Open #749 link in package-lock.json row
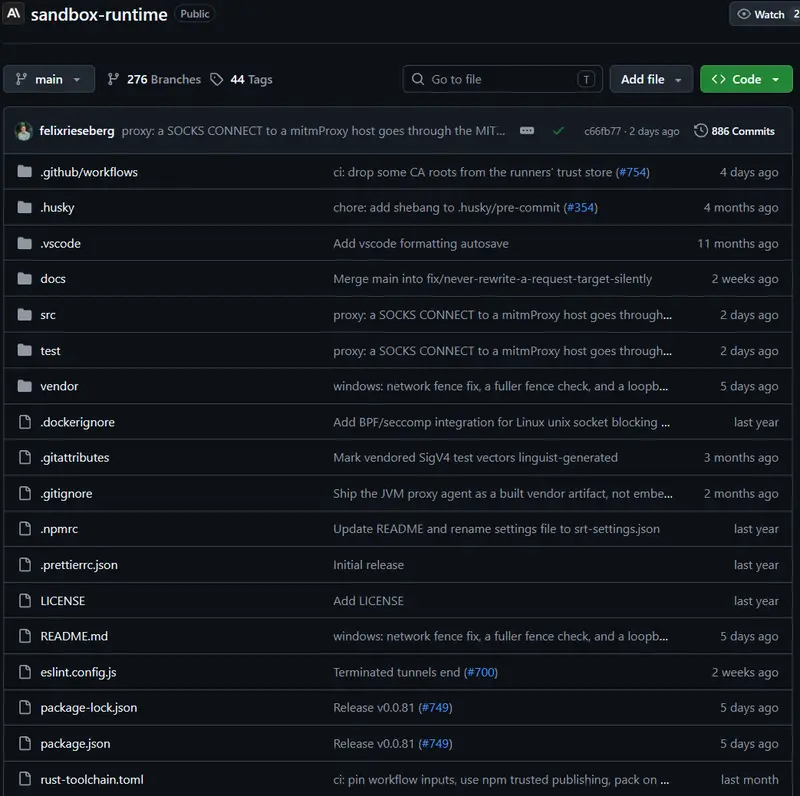Screen dimensions: 800x796 (435, 708)
